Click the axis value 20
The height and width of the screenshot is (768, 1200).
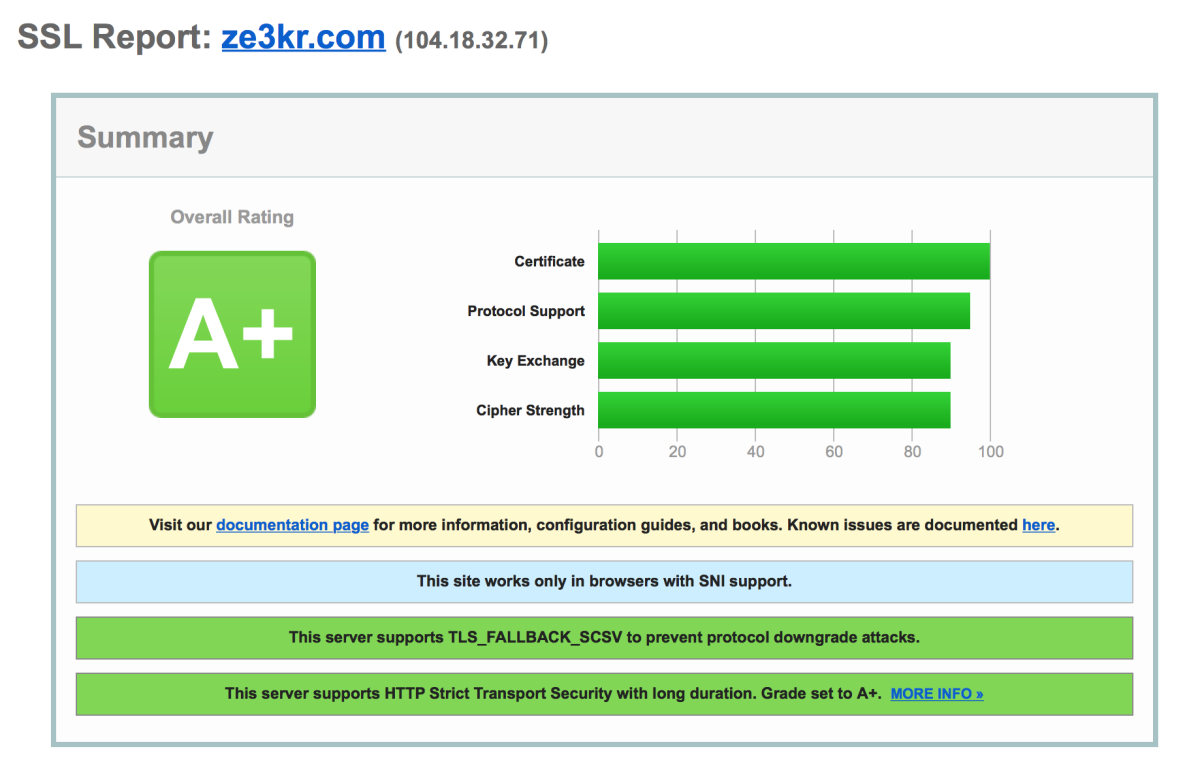point(677,452)
